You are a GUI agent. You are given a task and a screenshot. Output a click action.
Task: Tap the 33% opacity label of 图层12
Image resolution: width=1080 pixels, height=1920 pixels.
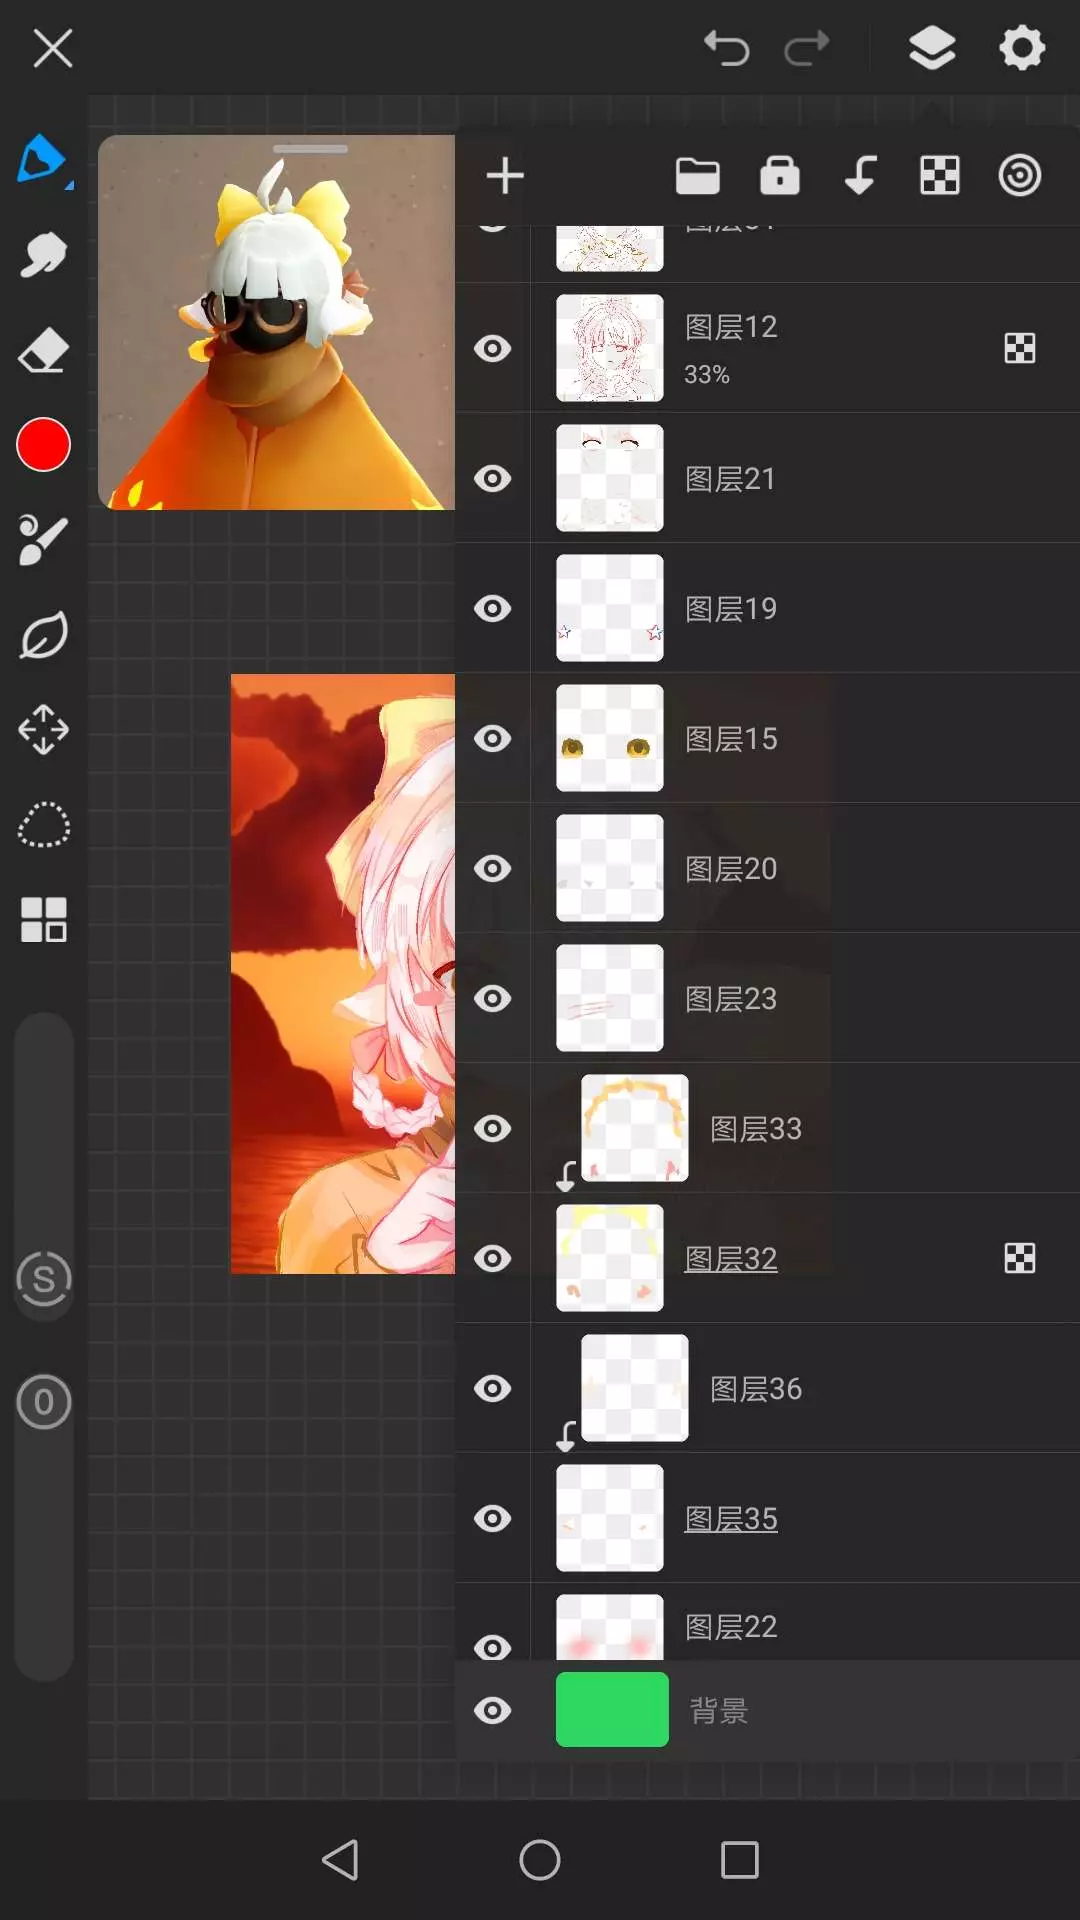pos(707,374)
